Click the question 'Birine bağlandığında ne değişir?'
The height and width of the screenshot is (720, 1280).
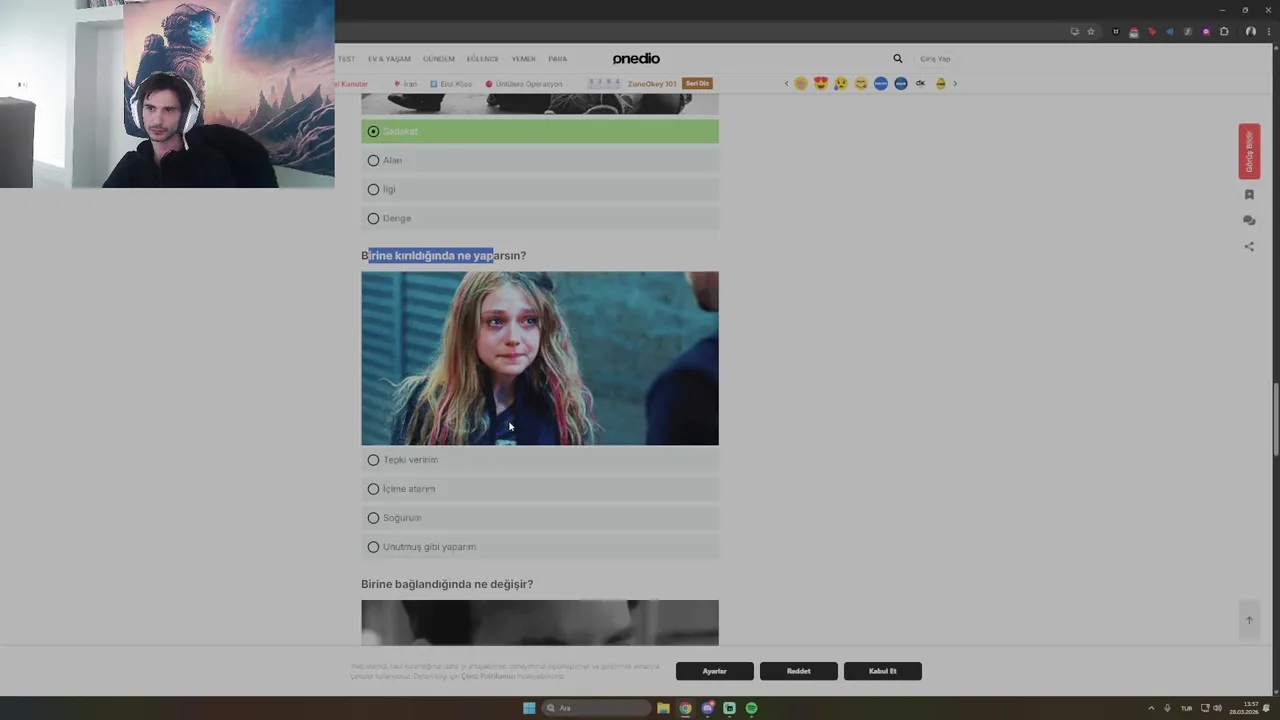[447, 584]
